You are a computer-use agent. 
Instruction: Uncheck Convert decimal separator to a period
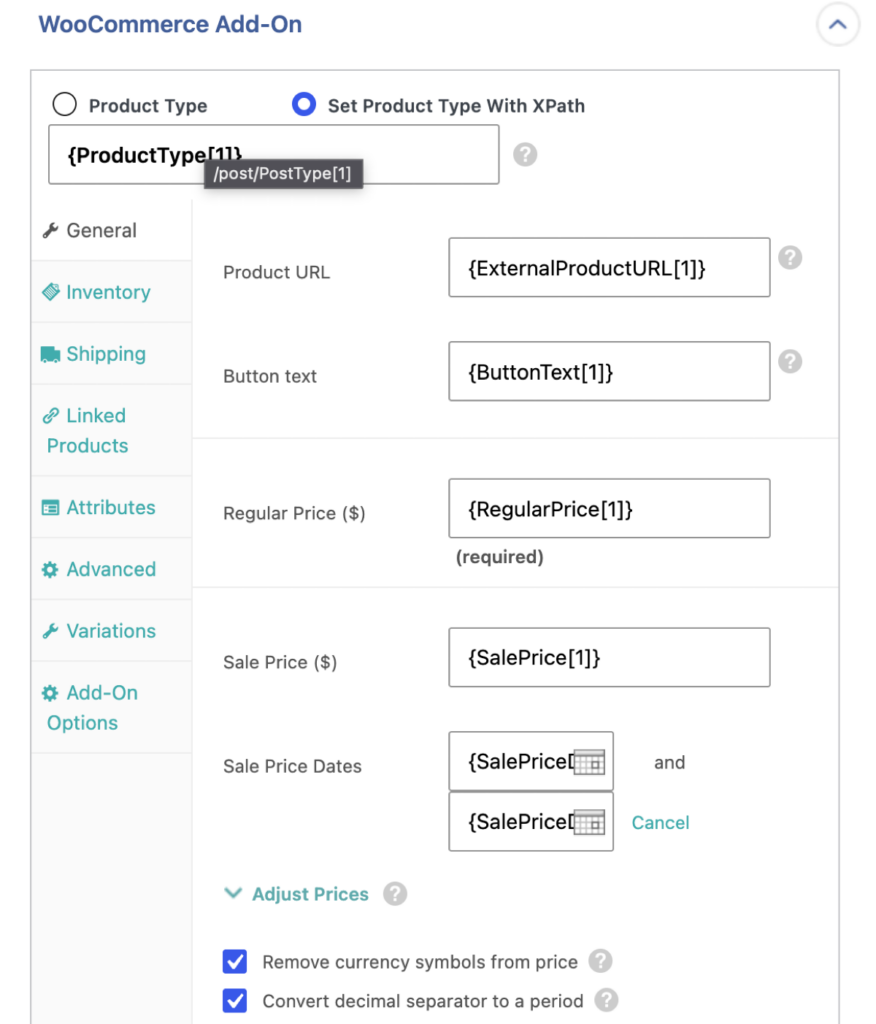click(x=235, y=1000)
